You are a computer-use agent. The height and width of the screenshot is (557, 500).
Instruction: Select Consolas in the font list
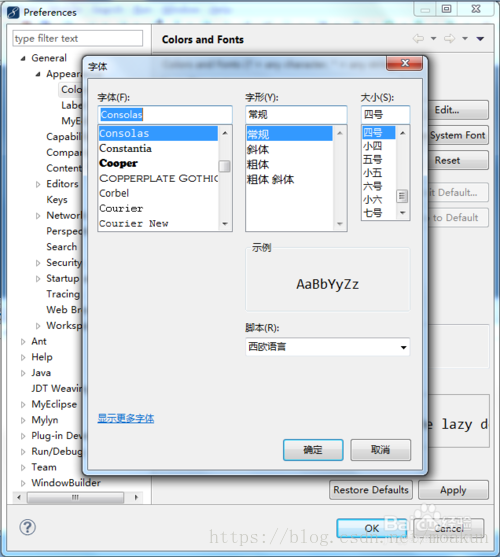tap(158, 134)
